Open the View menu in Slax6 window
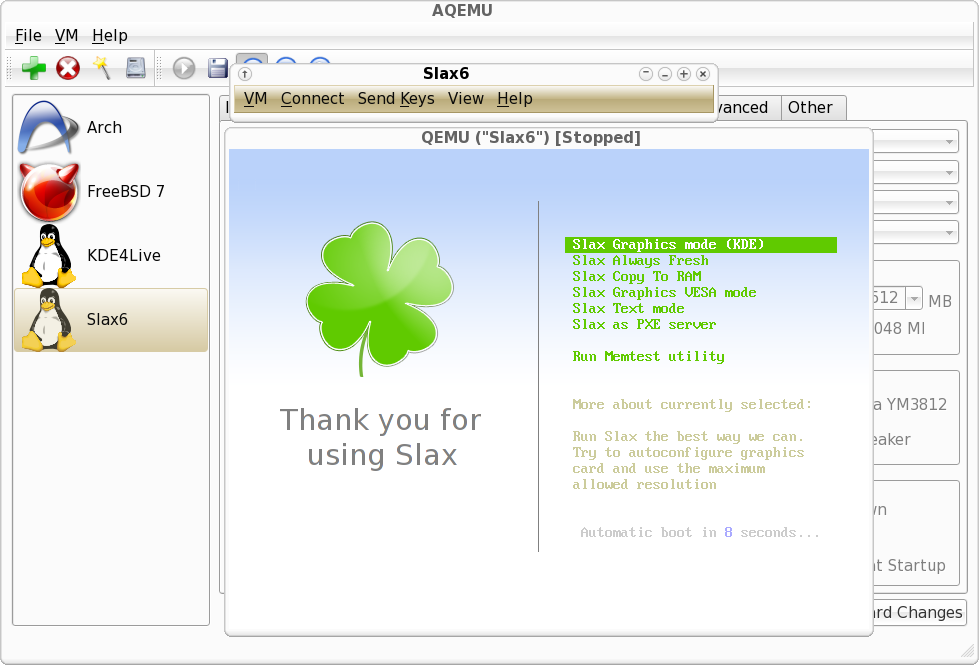979x665 pixels. tap(466, 99)
